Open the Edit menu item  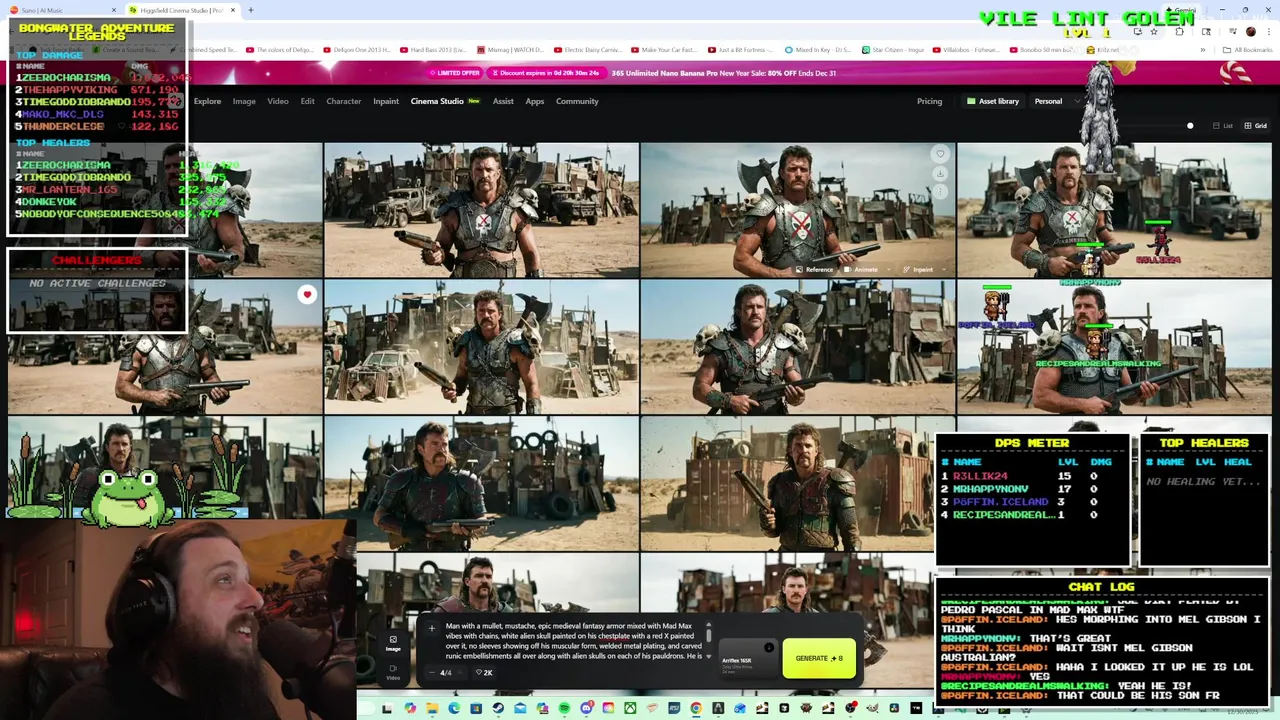tap(308, 101)
